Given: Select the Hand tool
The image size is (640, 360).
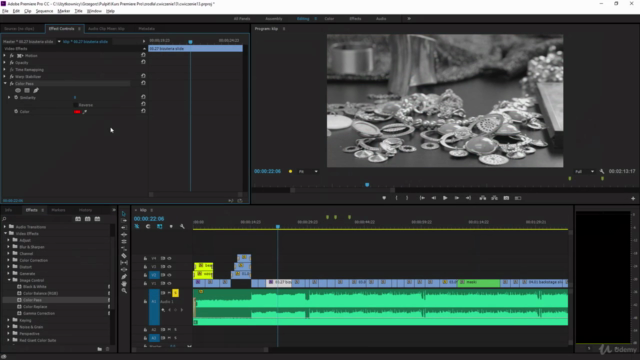Looking at the screenshot, I should point(124,284).
